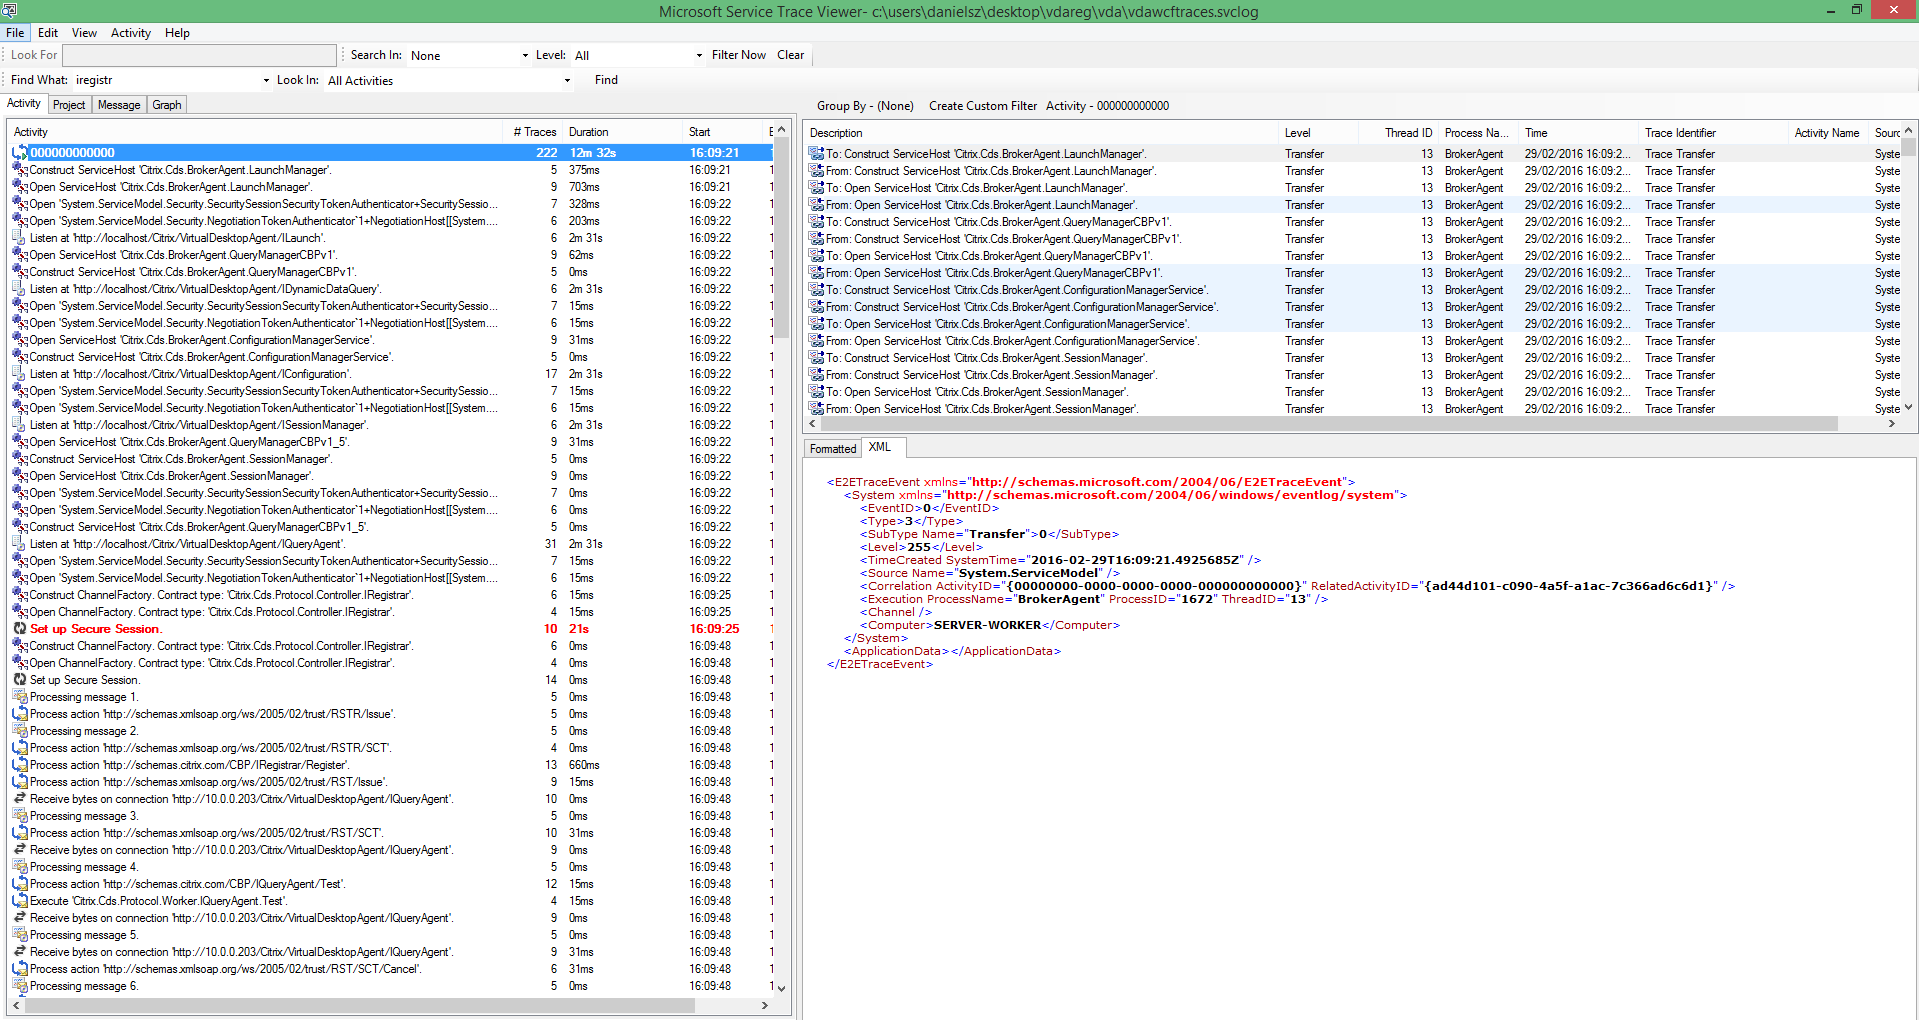Click icon of Process action IQueryAgent/Test row
This screenshot has width=1919, height=1020.
[20, 884]
